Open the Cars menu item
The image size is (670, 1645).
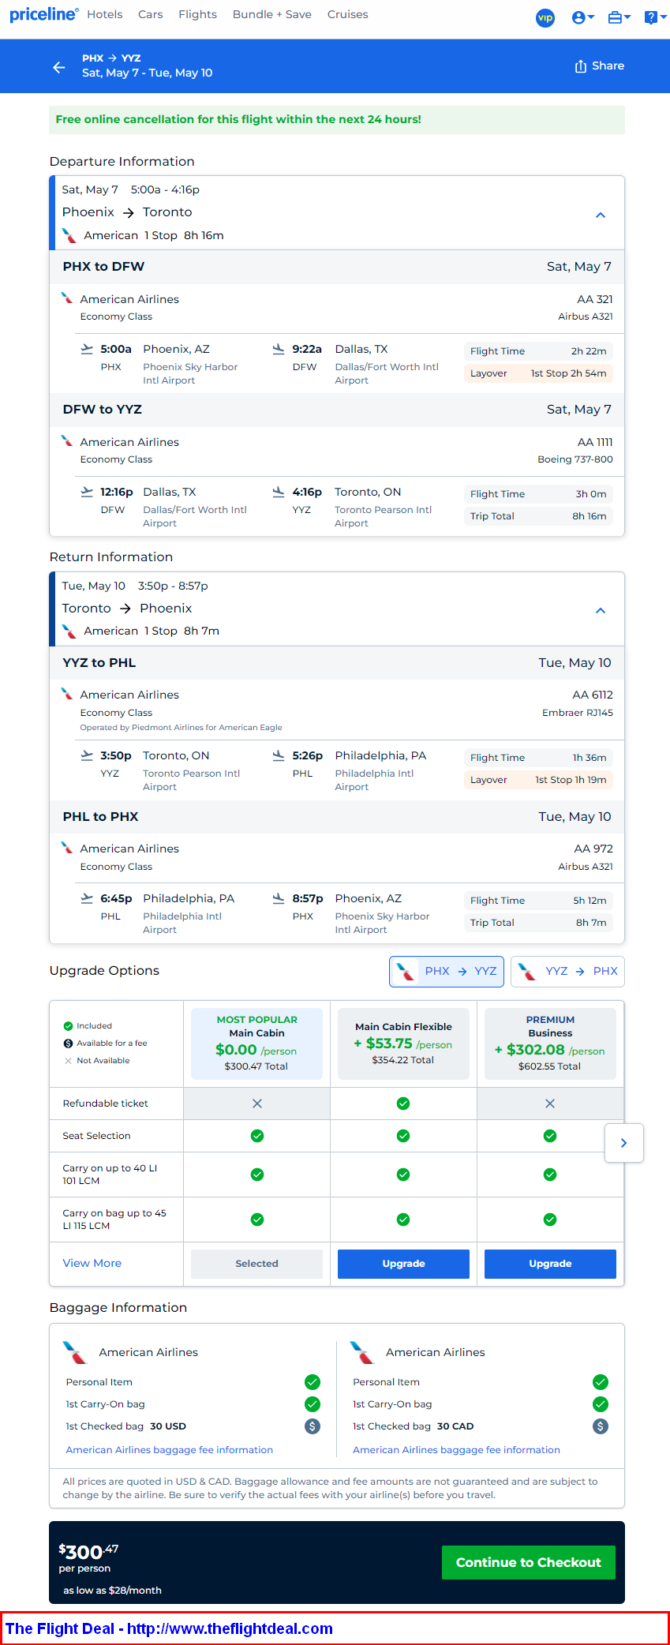[x=150, y=14]
